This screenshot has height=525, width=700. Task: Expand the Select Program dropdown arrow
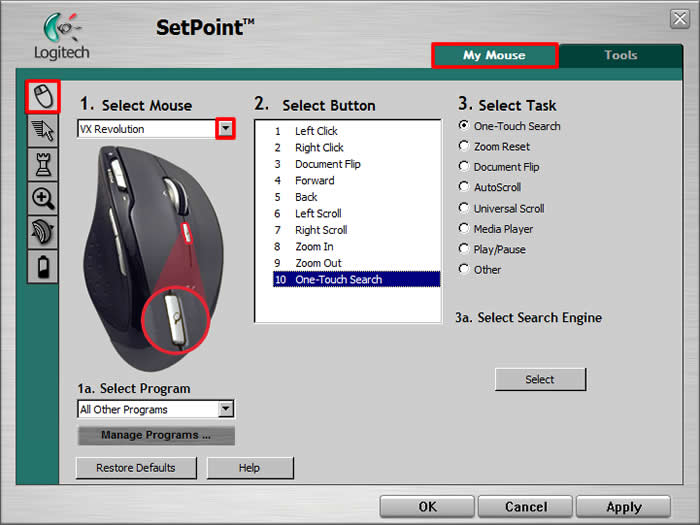pyautogui.click(x=226, y=409)
